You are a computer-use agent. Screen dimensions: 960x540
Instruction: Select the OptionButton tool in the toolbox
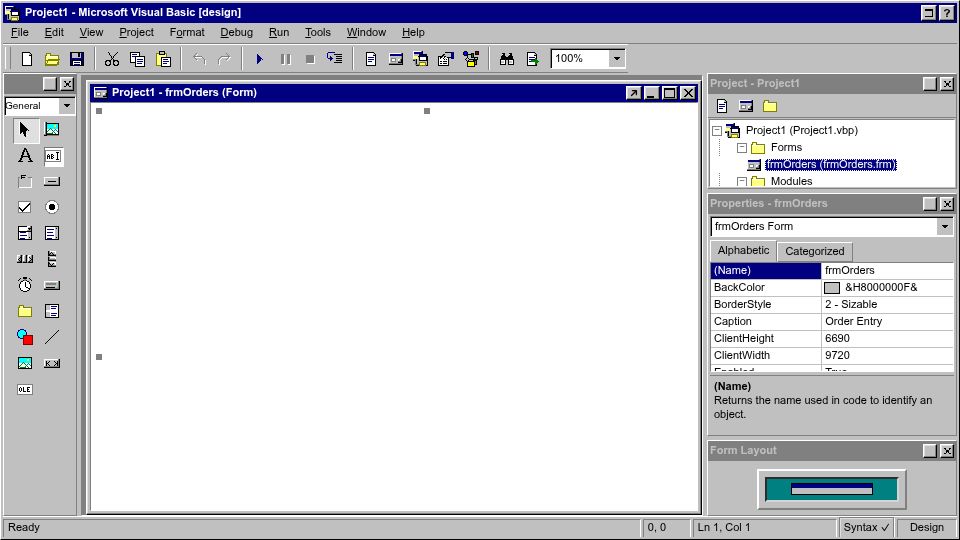pyautogui.click(x=52, y=207)
